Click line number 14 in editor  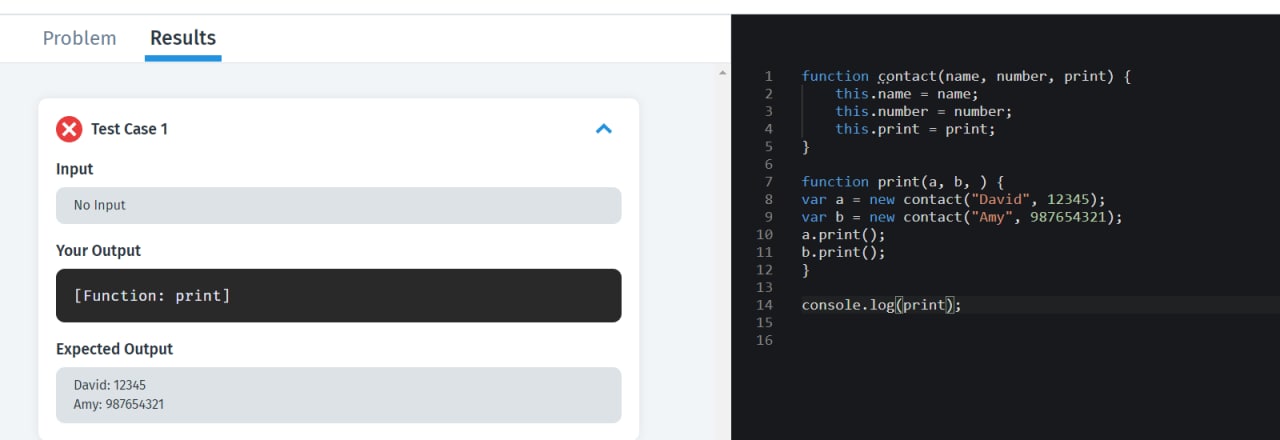[x=765, y=304]
